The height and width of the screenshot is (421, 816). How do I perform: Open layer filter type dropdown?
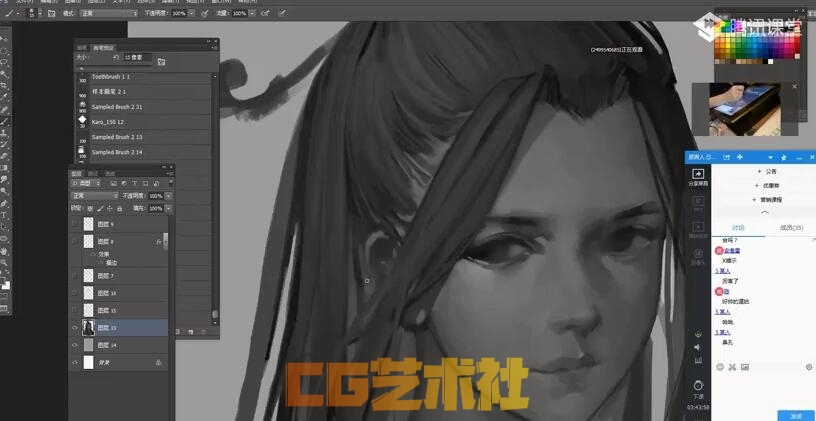point(86,183)
